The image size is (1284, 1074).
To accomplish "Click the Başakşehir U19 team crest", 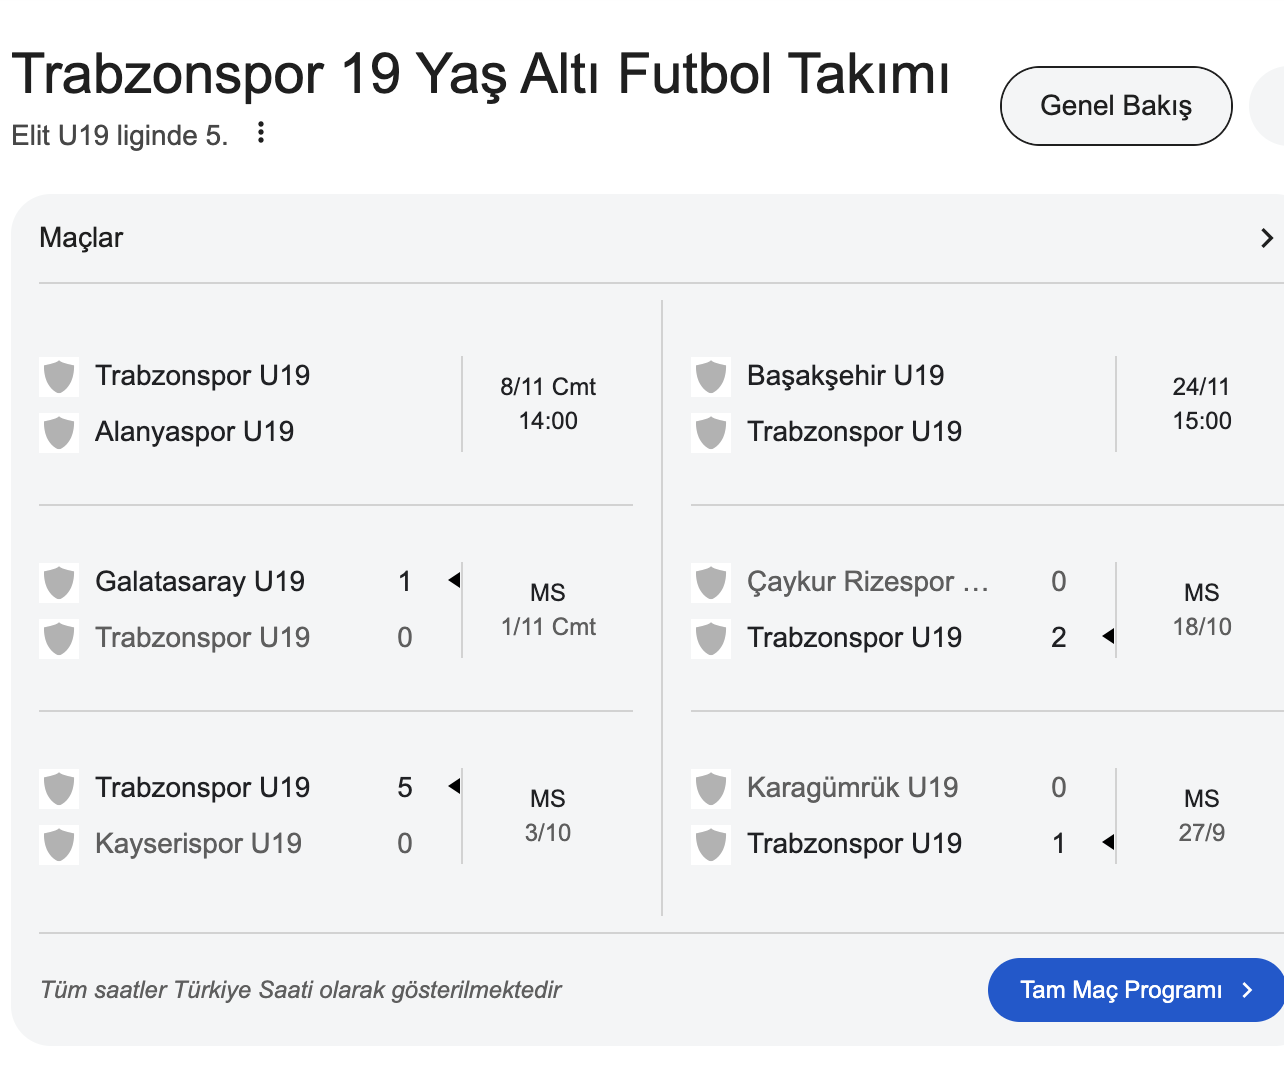I will 711,376.
